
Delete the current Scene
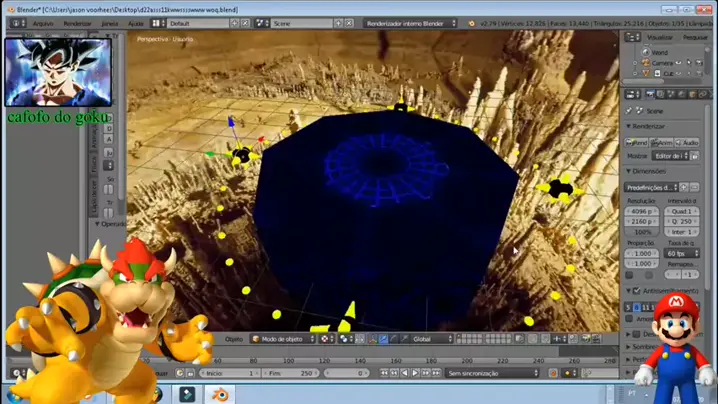pyautogui.click(x=349, y=23)
